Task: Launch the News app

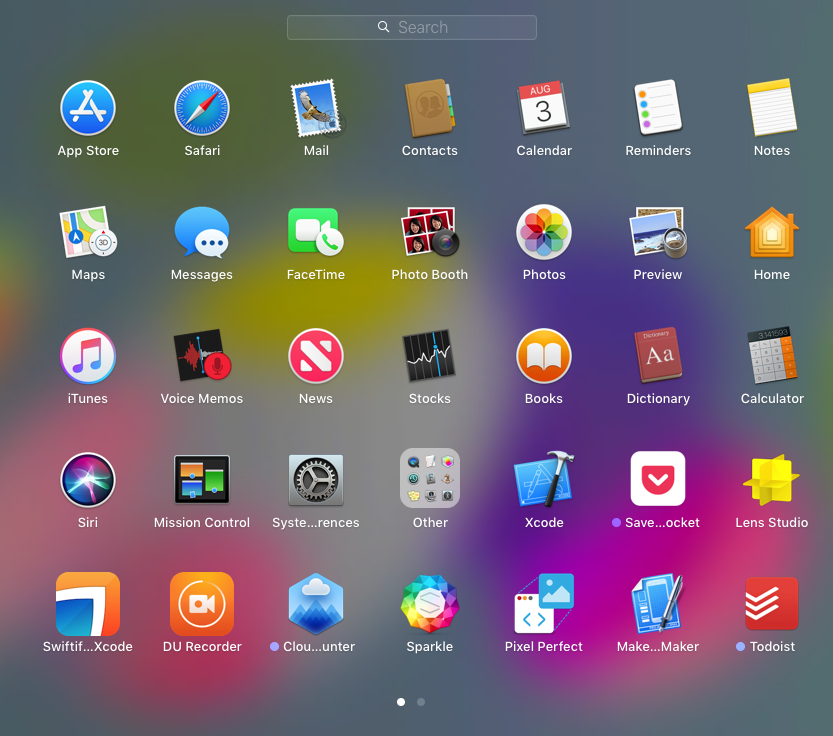Action: [x=316, y=356]
